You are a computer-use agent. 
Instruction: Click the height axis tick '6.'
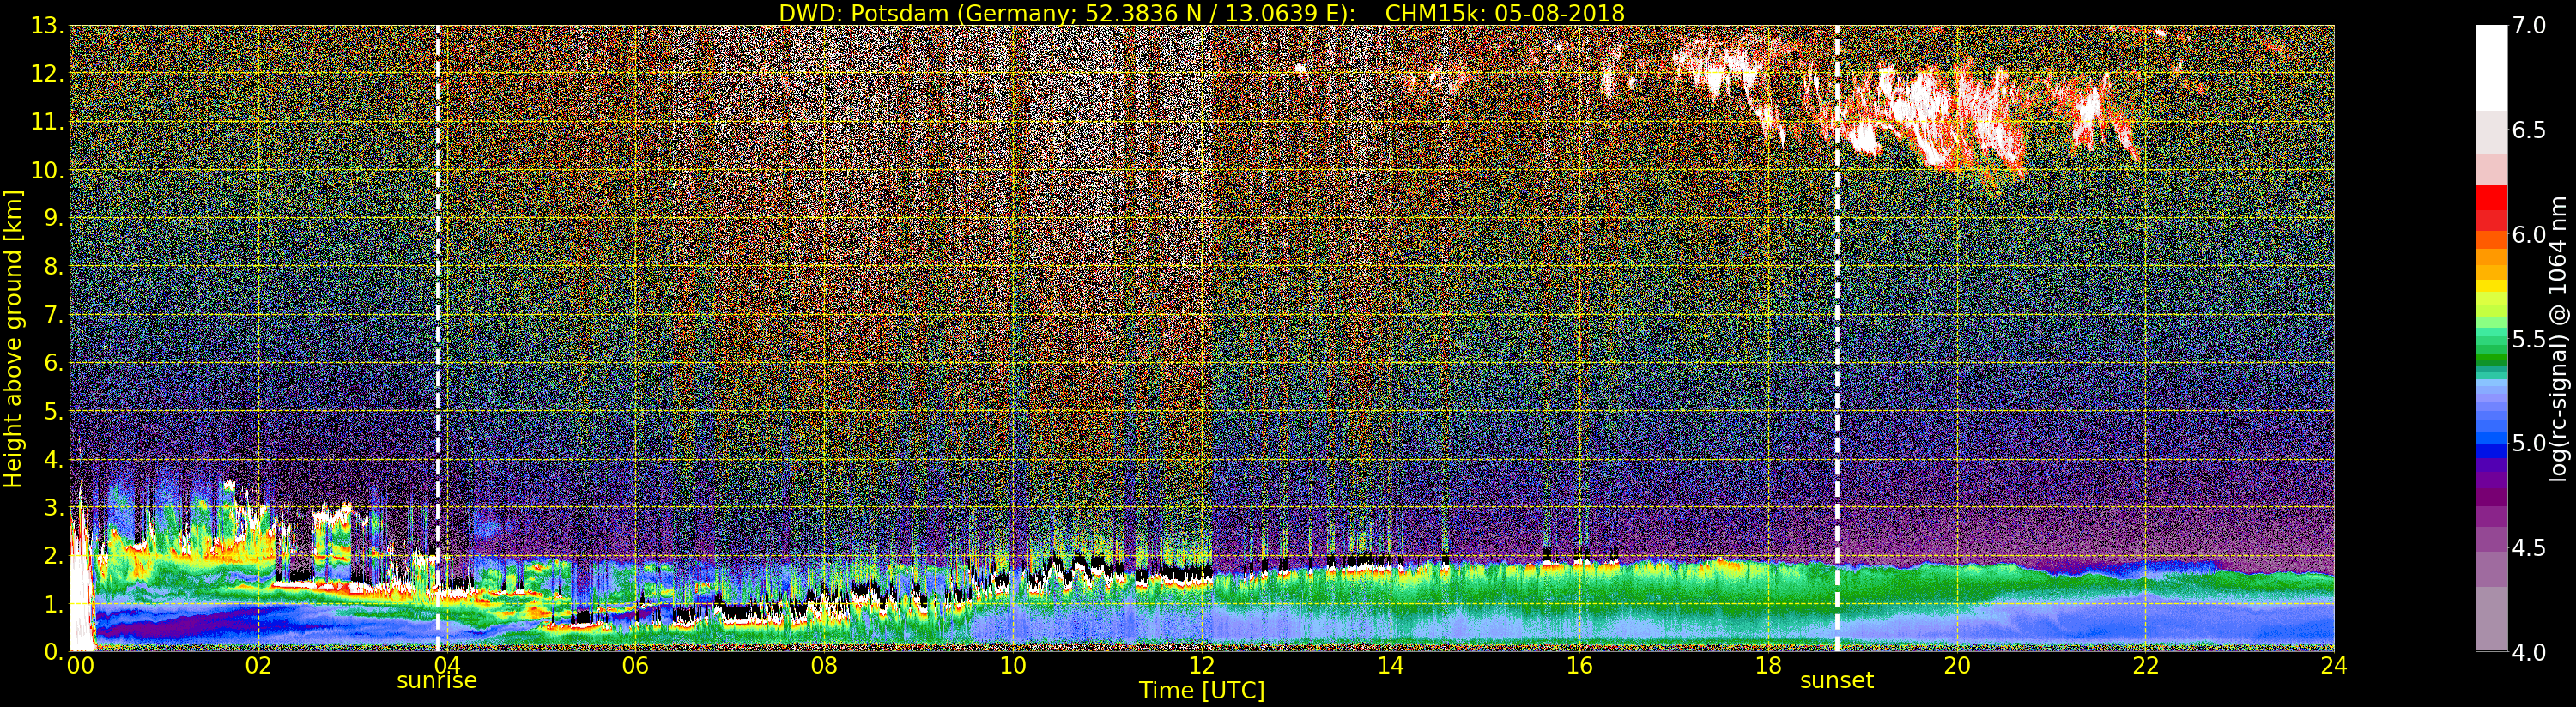click(x=53, y=363)
